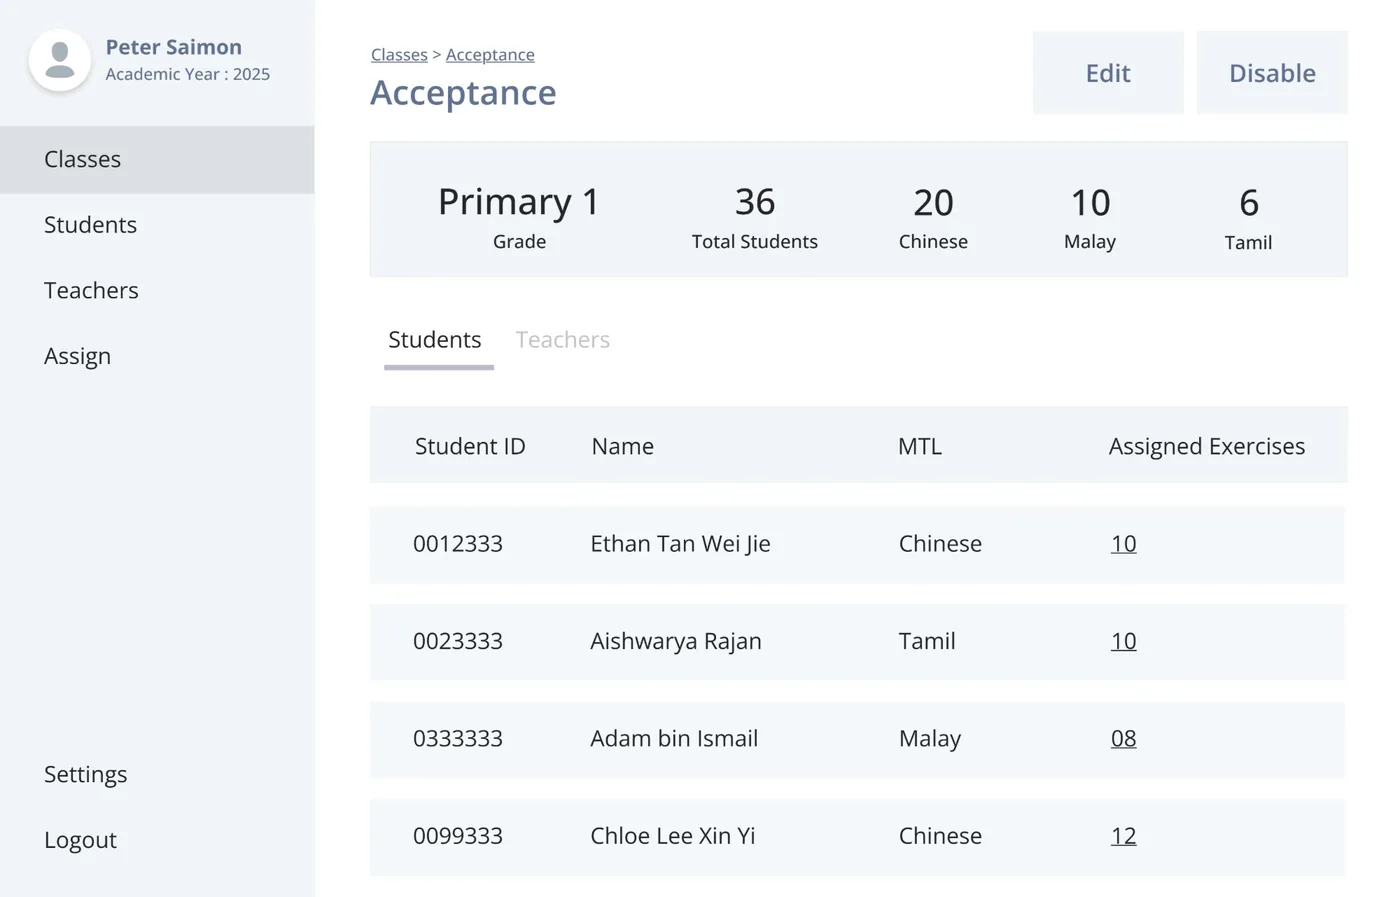Click the 6 Tamil statistic
This screenshot has height=897, width=1400.
tap(1248, 217)
